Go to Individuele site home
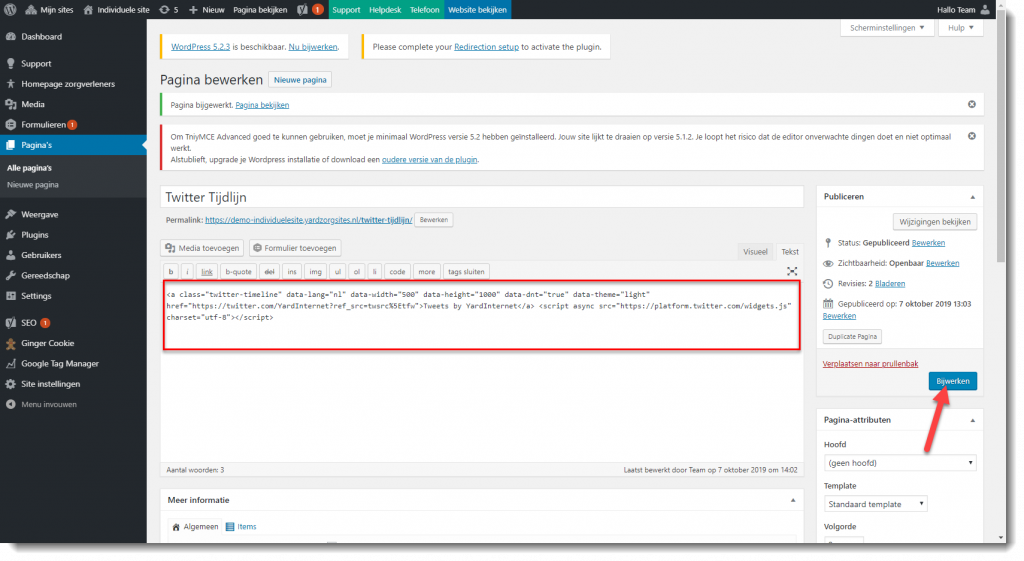The width and height of the screenshot is (1024, 561). coord(116,10)
